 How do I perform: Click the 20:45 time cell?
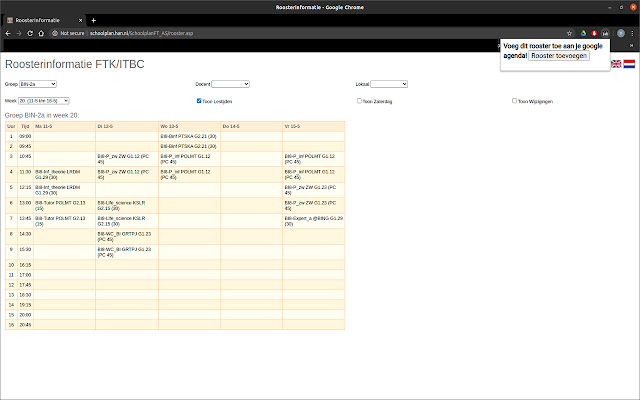coord(25,325)
